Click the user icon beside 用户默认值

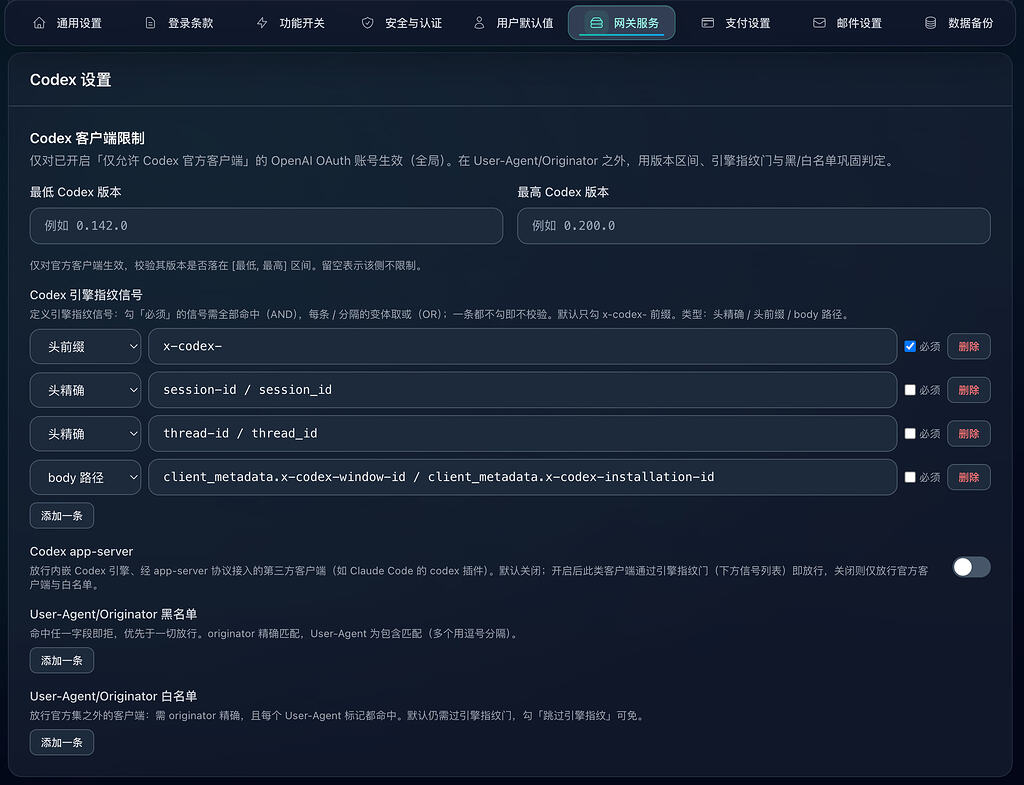click(x=479, y=23)
